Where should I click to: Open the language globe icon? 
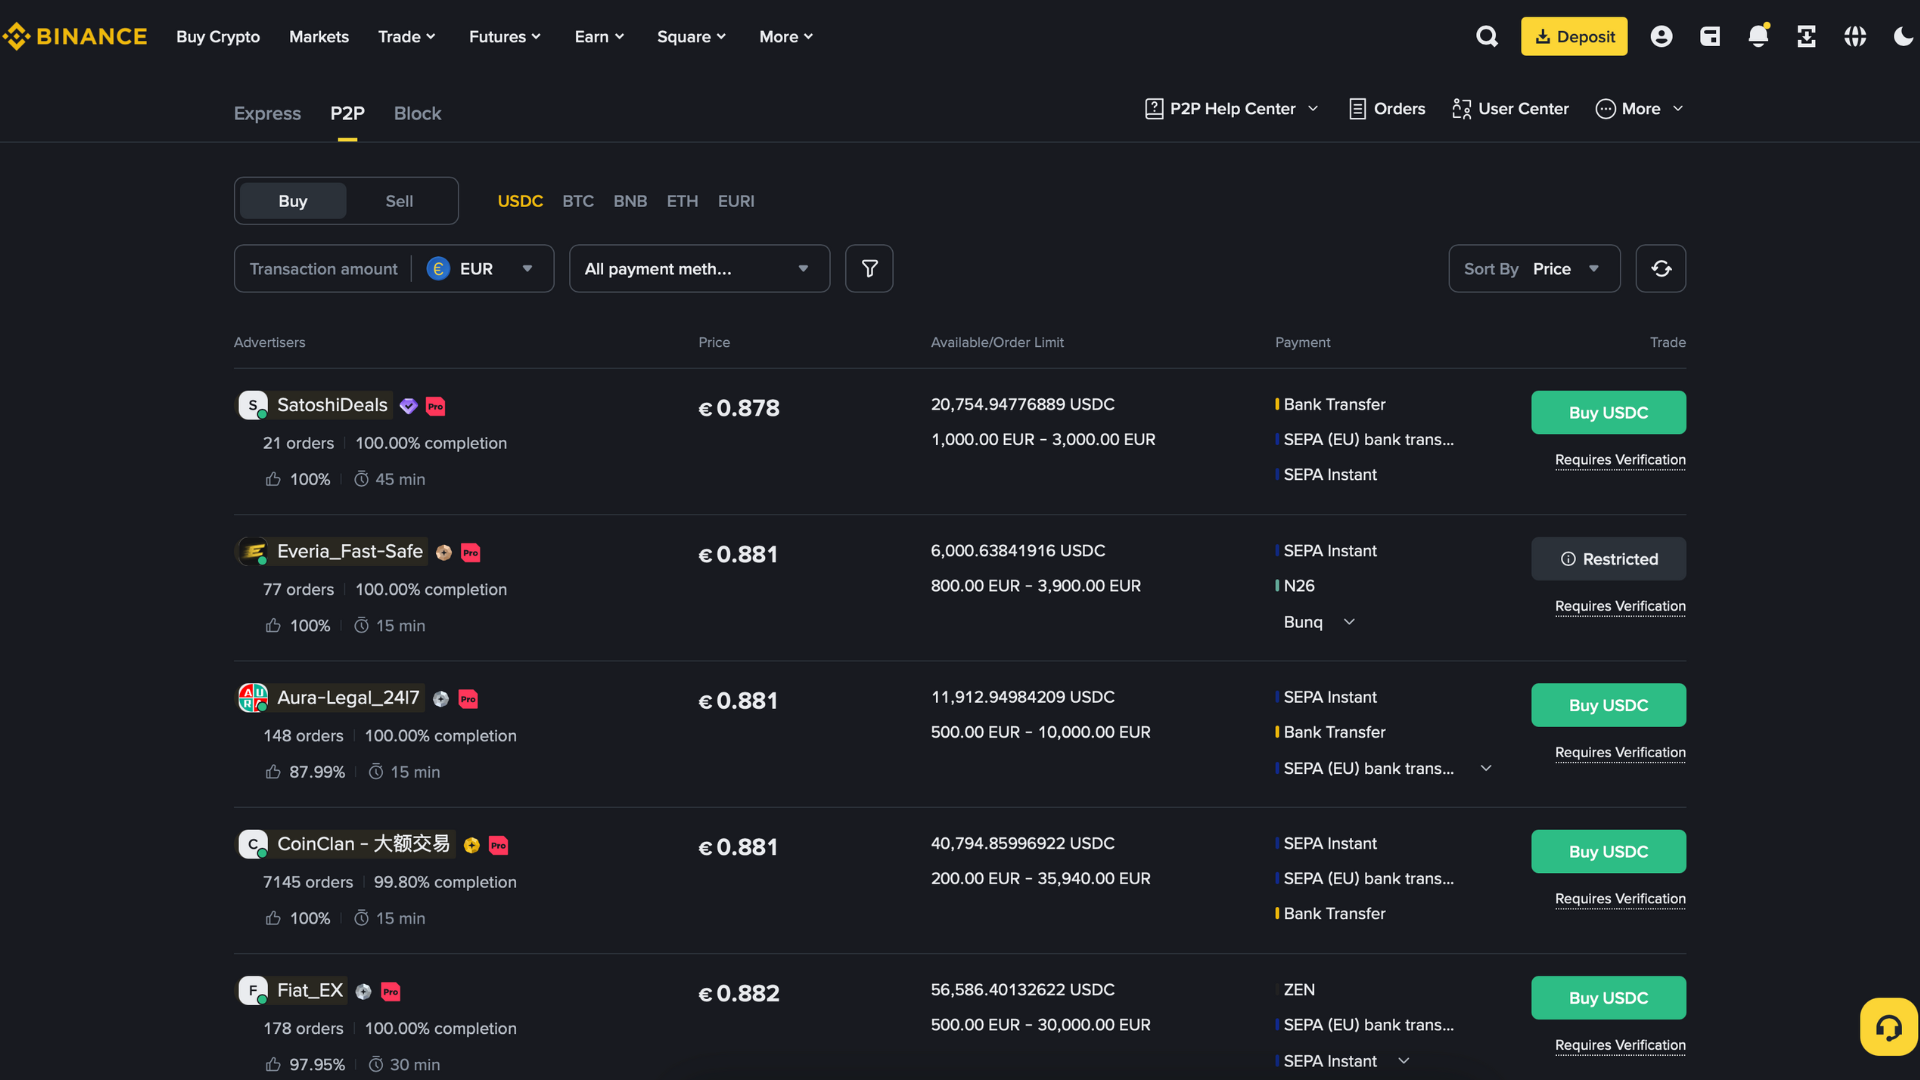[x=1855, y=36]
